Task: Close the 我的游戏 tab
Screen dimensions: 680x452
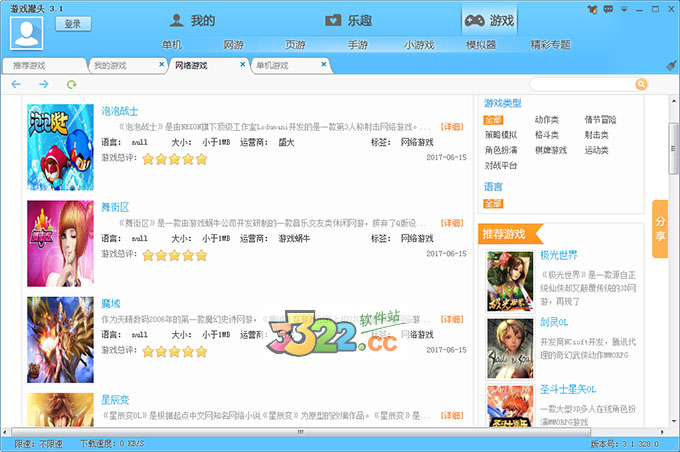Action: [161, 64]
